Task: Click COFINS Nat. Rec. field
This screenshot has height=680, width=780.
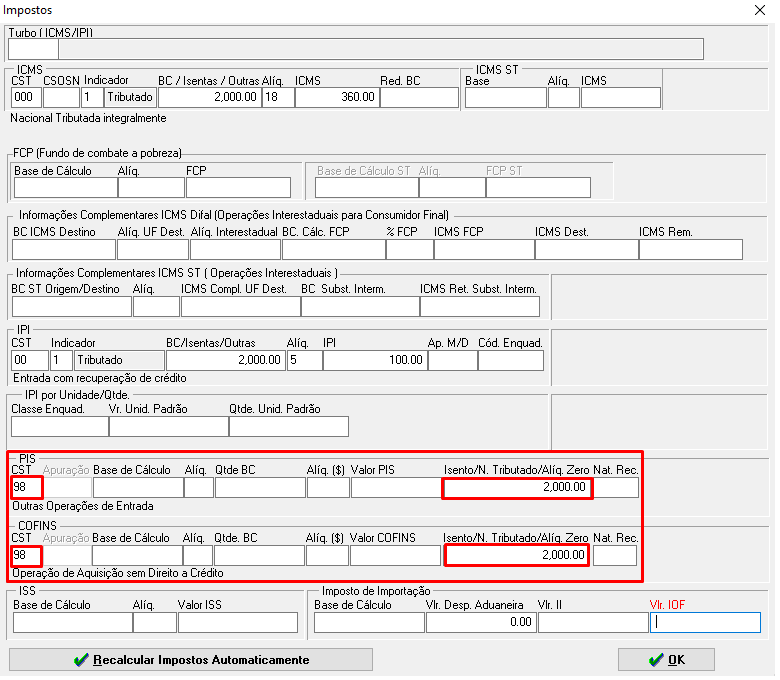Action: pyautogui.click(x=615, y=556)
